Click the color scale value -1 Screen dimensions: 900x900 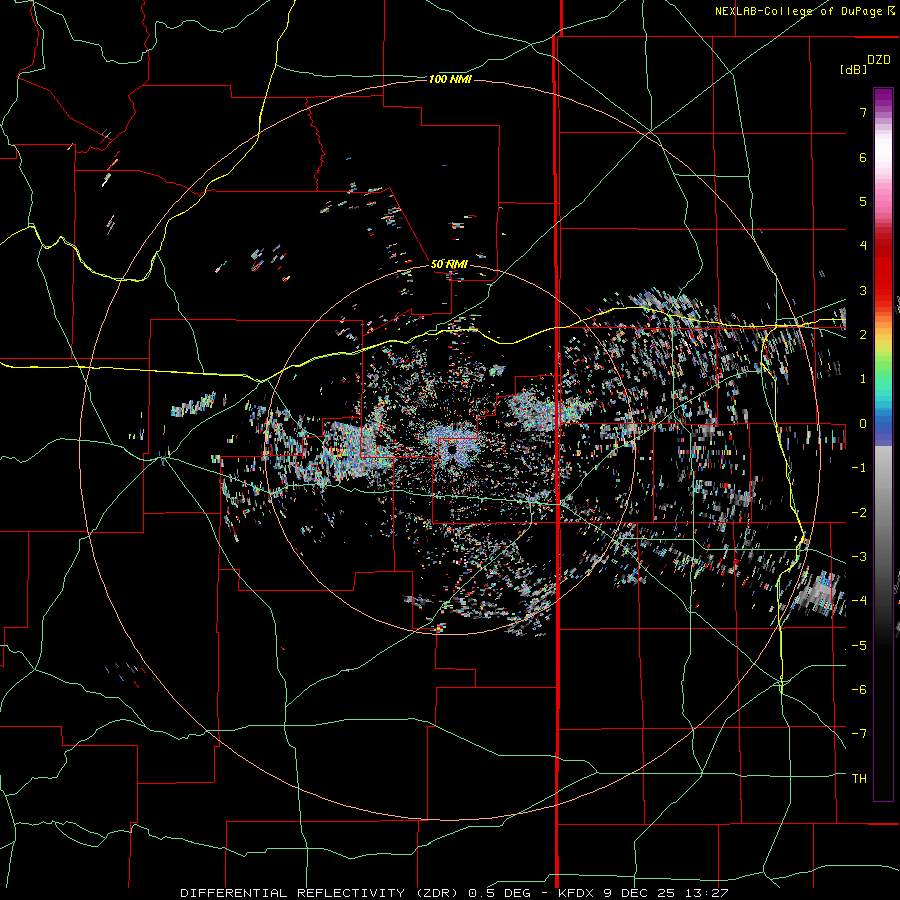click(859, 468)
